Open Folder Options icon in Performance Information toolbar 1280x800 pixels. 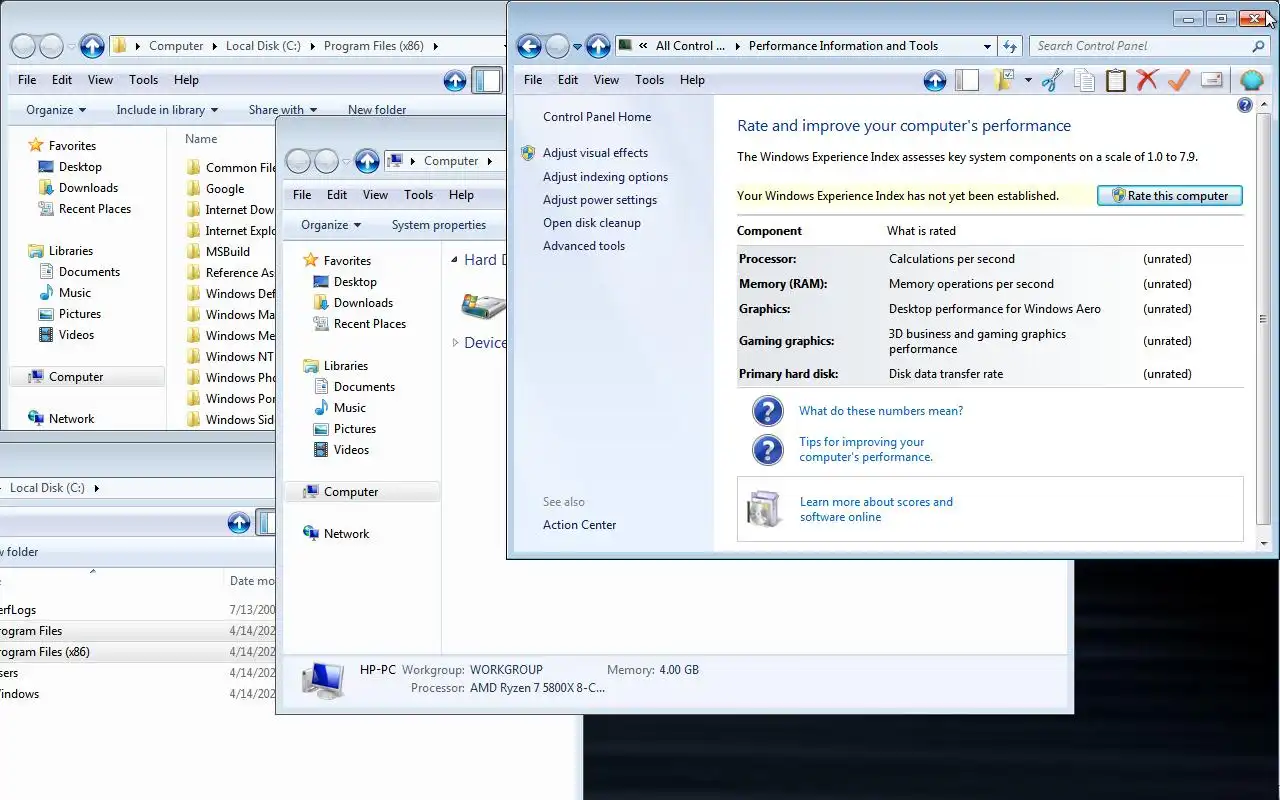(1005, 81)
